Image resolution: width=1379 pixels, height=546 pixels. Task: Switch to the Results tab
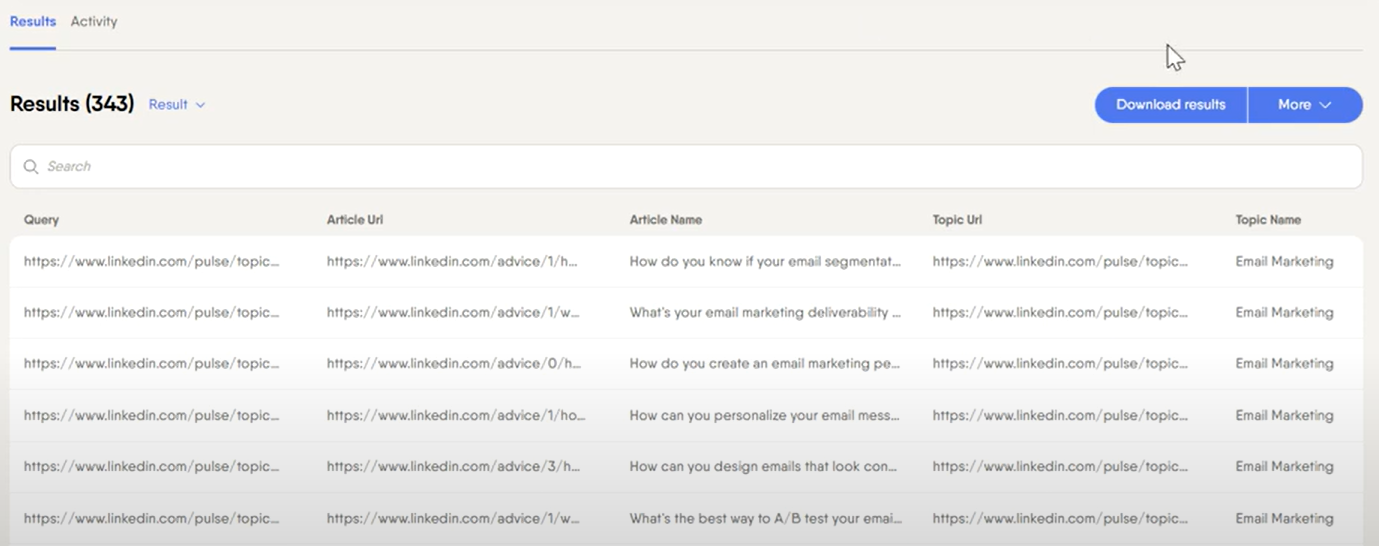point(33,21)
